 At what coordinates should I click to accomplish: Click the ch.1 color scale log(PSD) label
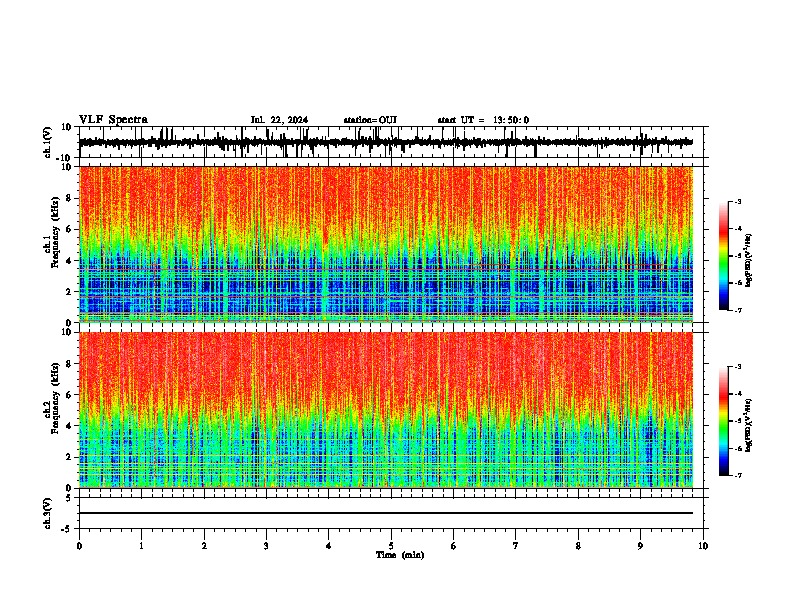[x=749, y=260]
